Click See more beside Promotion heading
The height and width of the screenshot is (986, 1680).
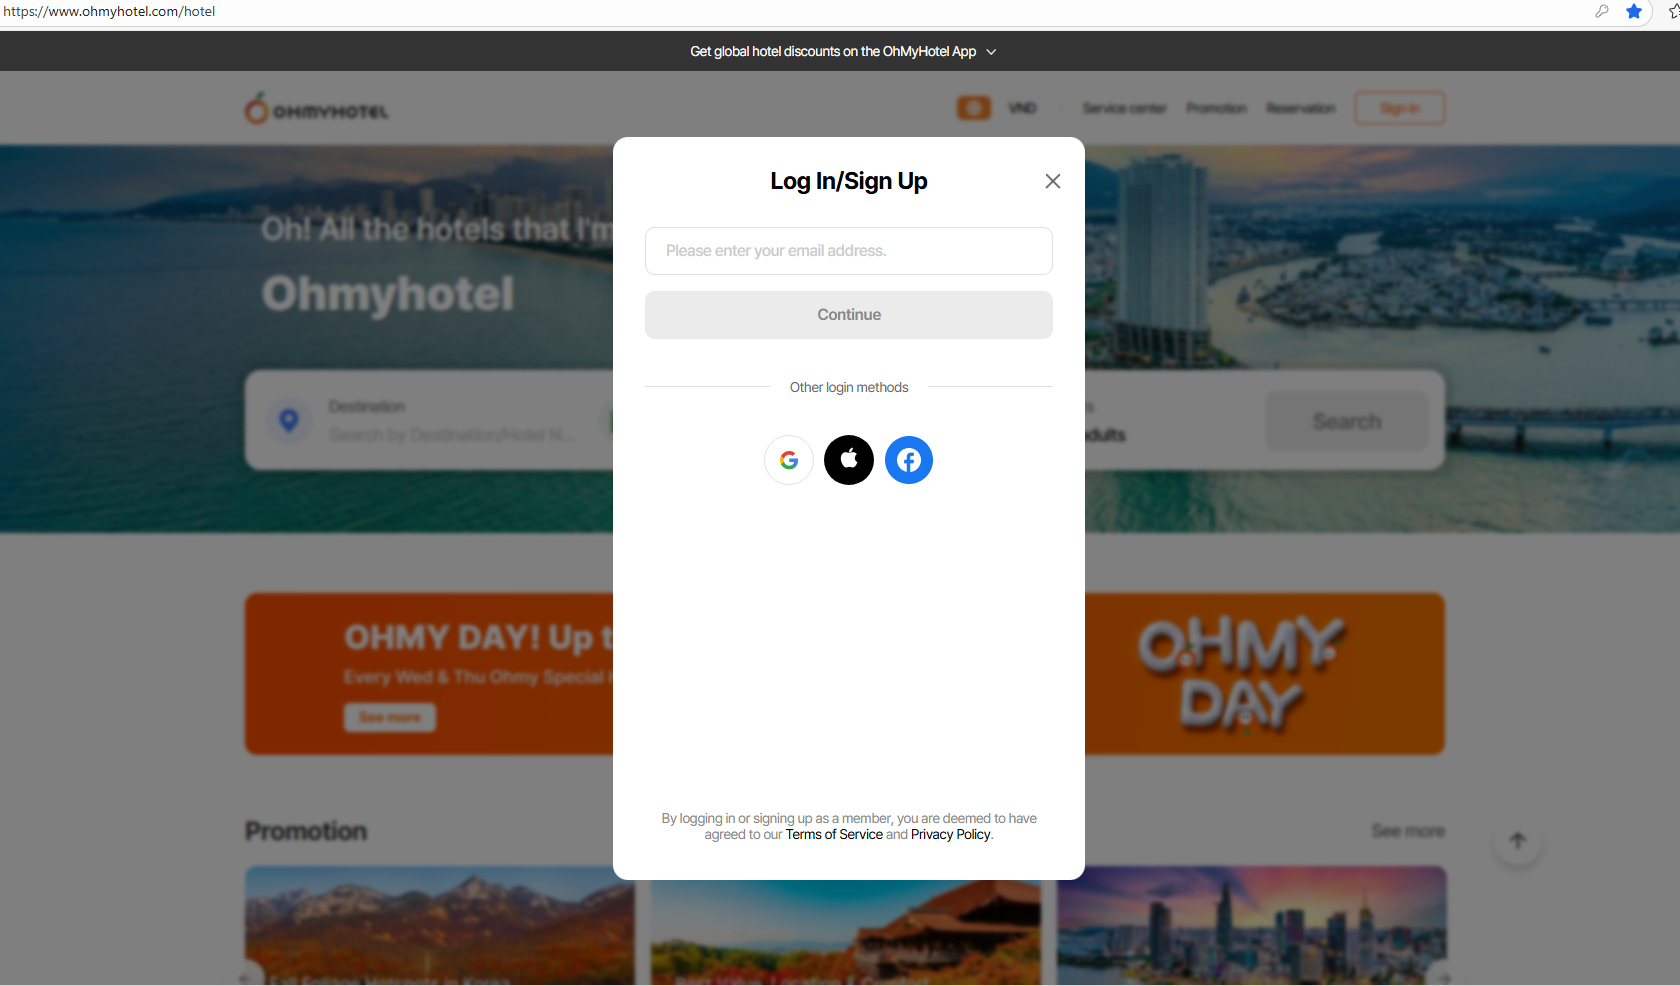coord(1408,831)
